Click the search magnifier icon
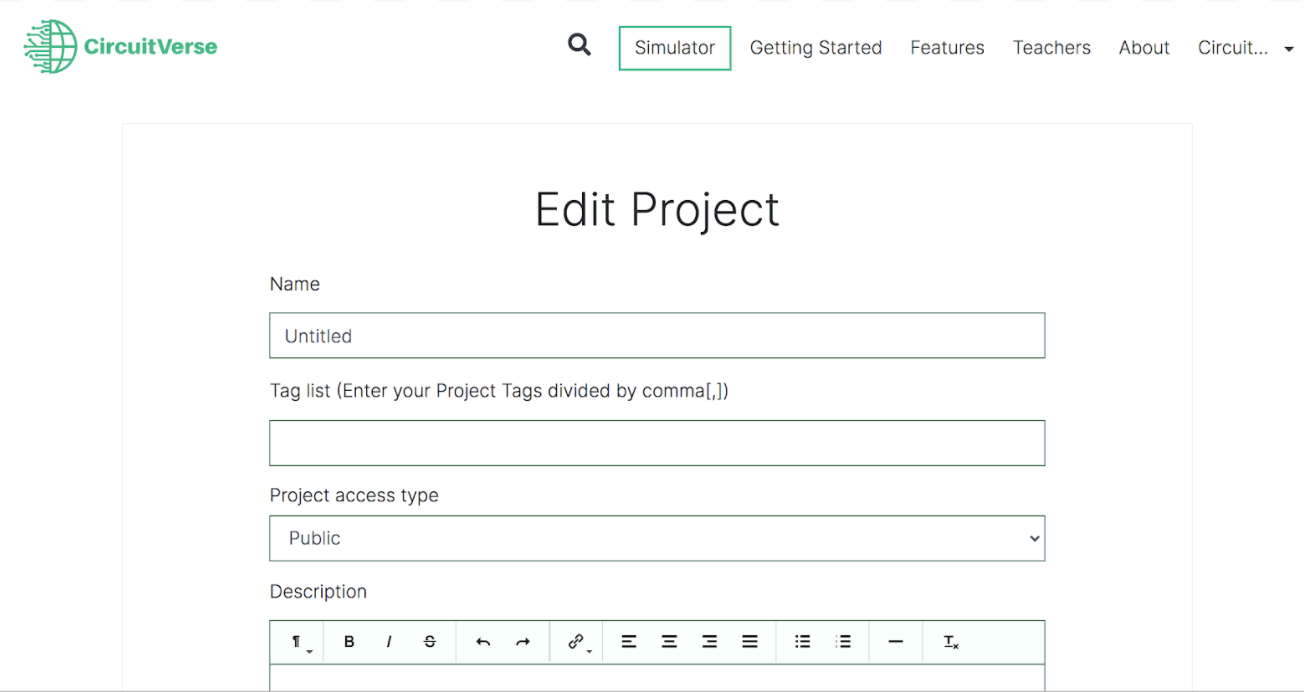Viewport: 1304px width, 692px height. point(579,45)
